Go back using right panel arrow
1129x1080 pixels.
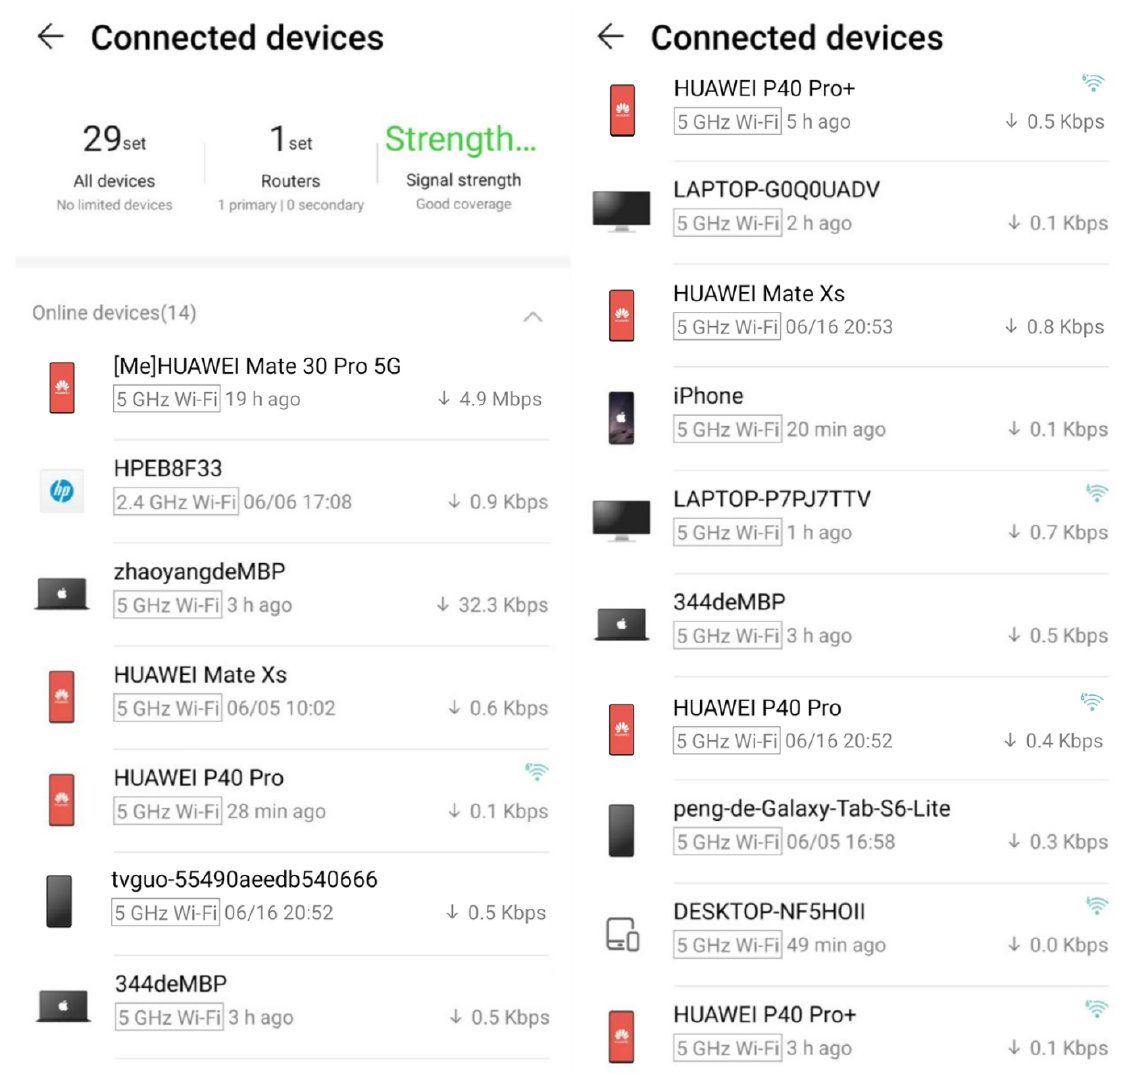[x=611, y=35]
